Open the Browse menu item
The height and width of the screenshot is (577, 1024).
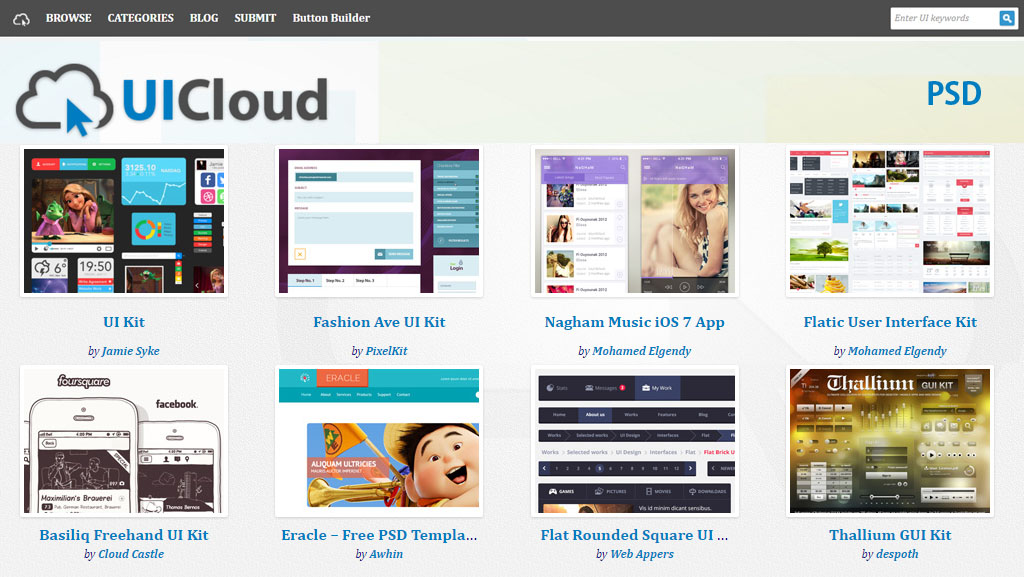(x=68, y=18)
